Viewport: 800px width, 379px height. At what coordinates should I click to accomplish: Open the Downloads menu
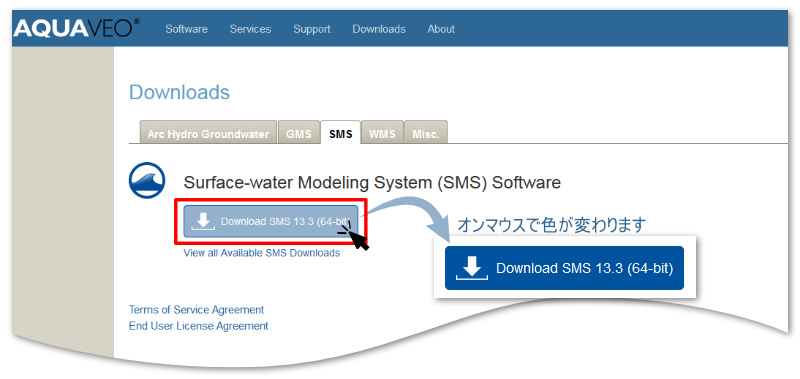(379, 29)
